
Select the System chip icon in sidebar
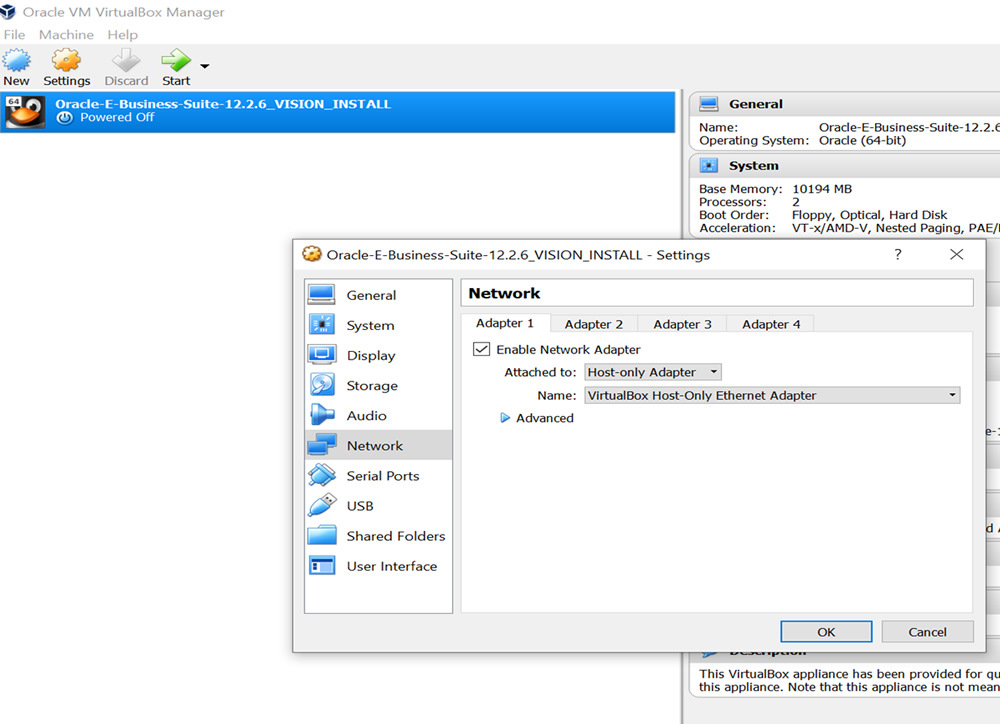click(x=322, y=325)
